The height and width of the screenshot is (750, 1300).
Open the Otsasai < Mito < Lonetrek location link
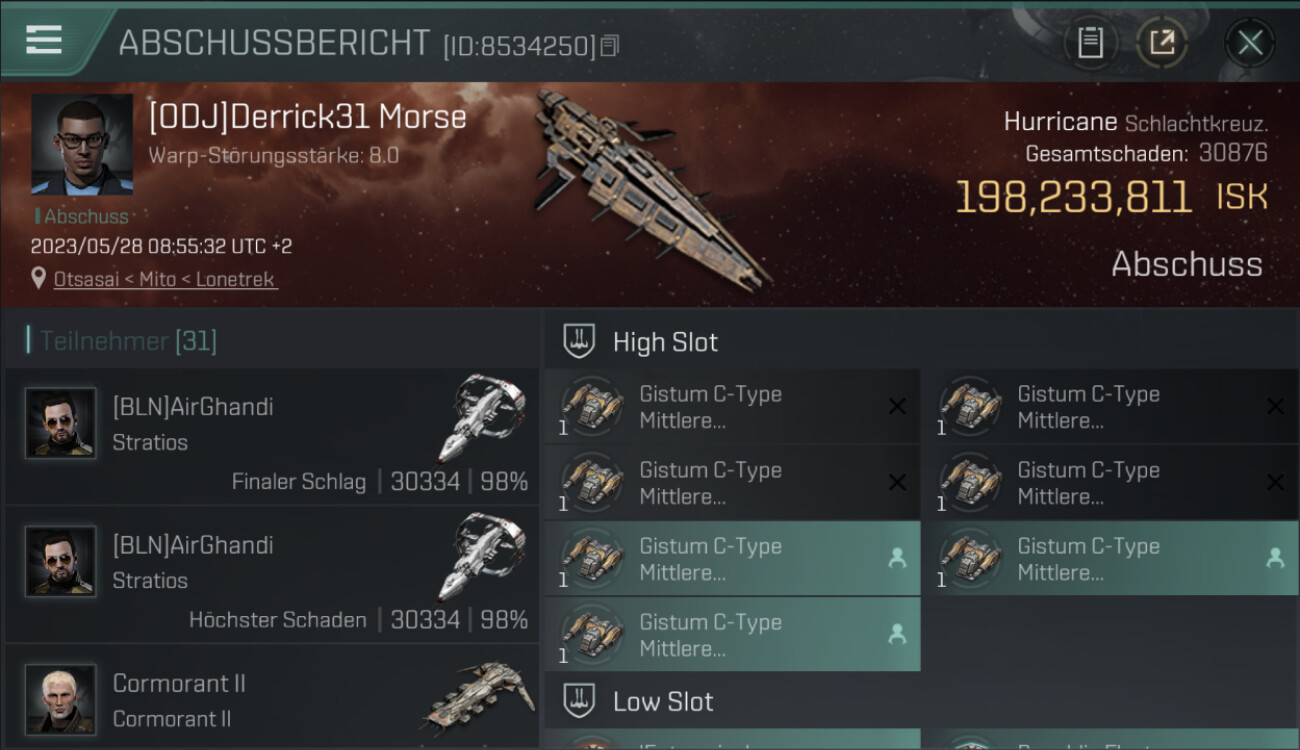pyautogui.click(x=165, y=280)
